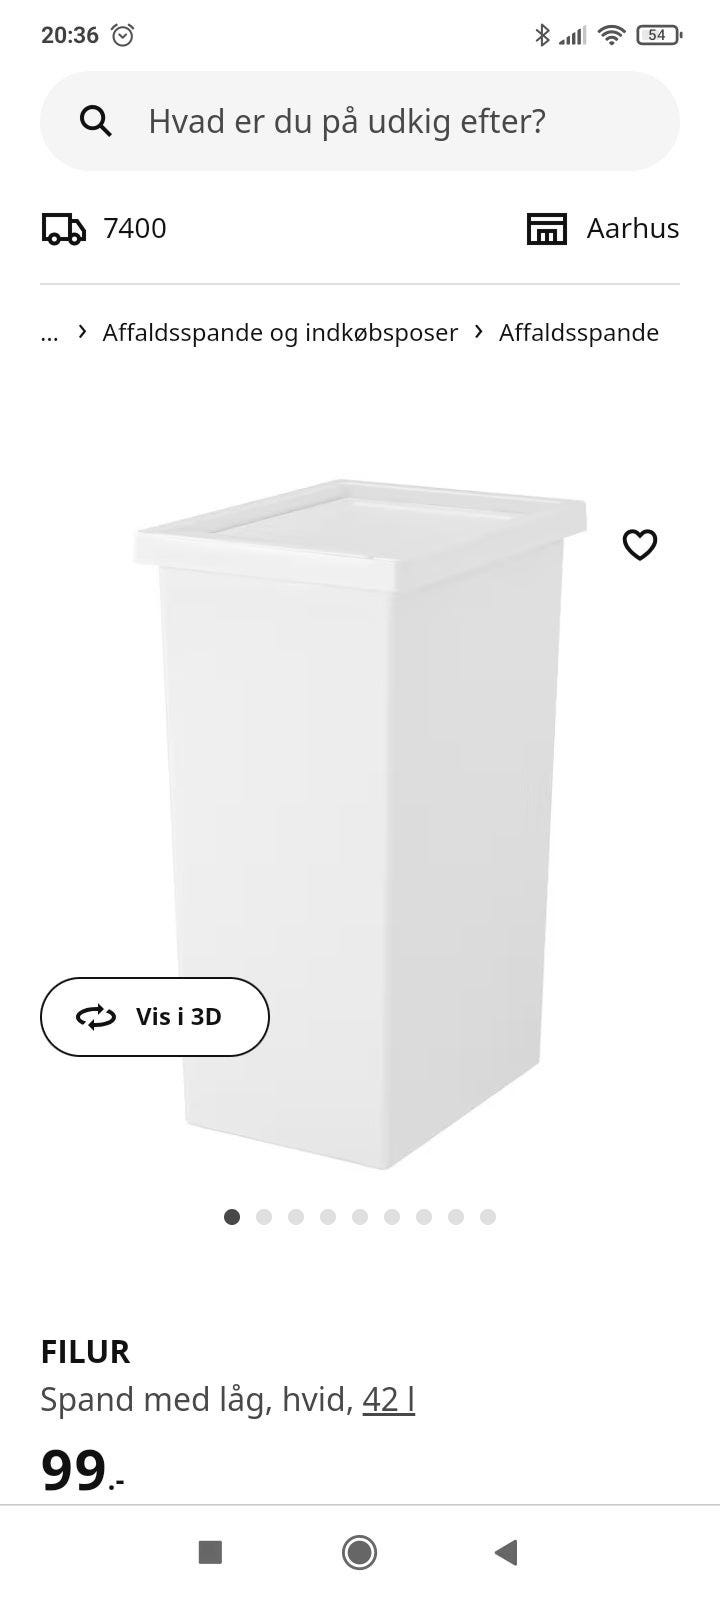Jump to last product image dot
Image resolution: width=720 pixels, height=1600 pixels.
click(x=488, y=1217)
